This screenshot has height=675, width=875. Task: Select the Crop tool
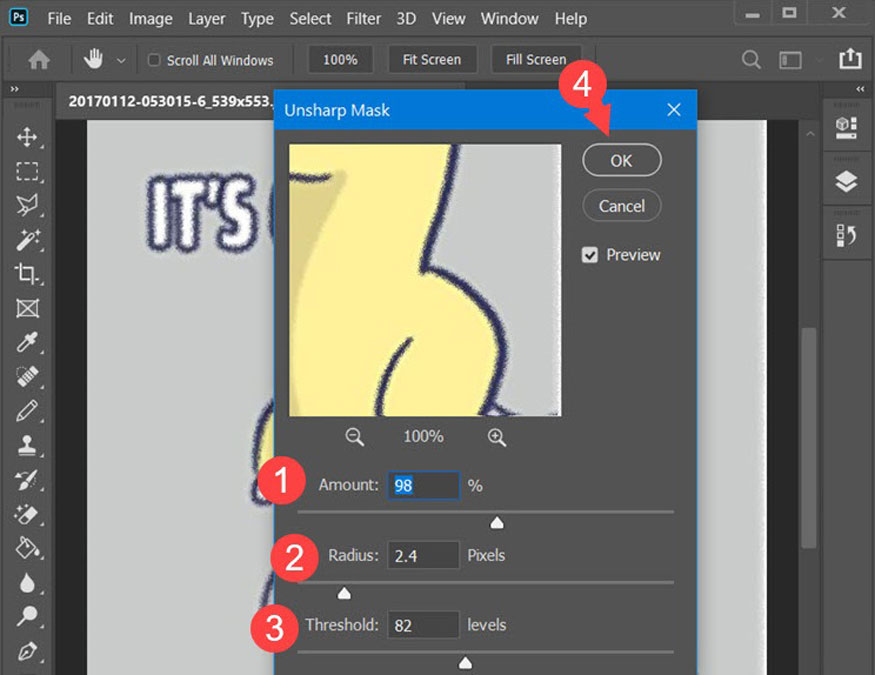click(27, 274)
